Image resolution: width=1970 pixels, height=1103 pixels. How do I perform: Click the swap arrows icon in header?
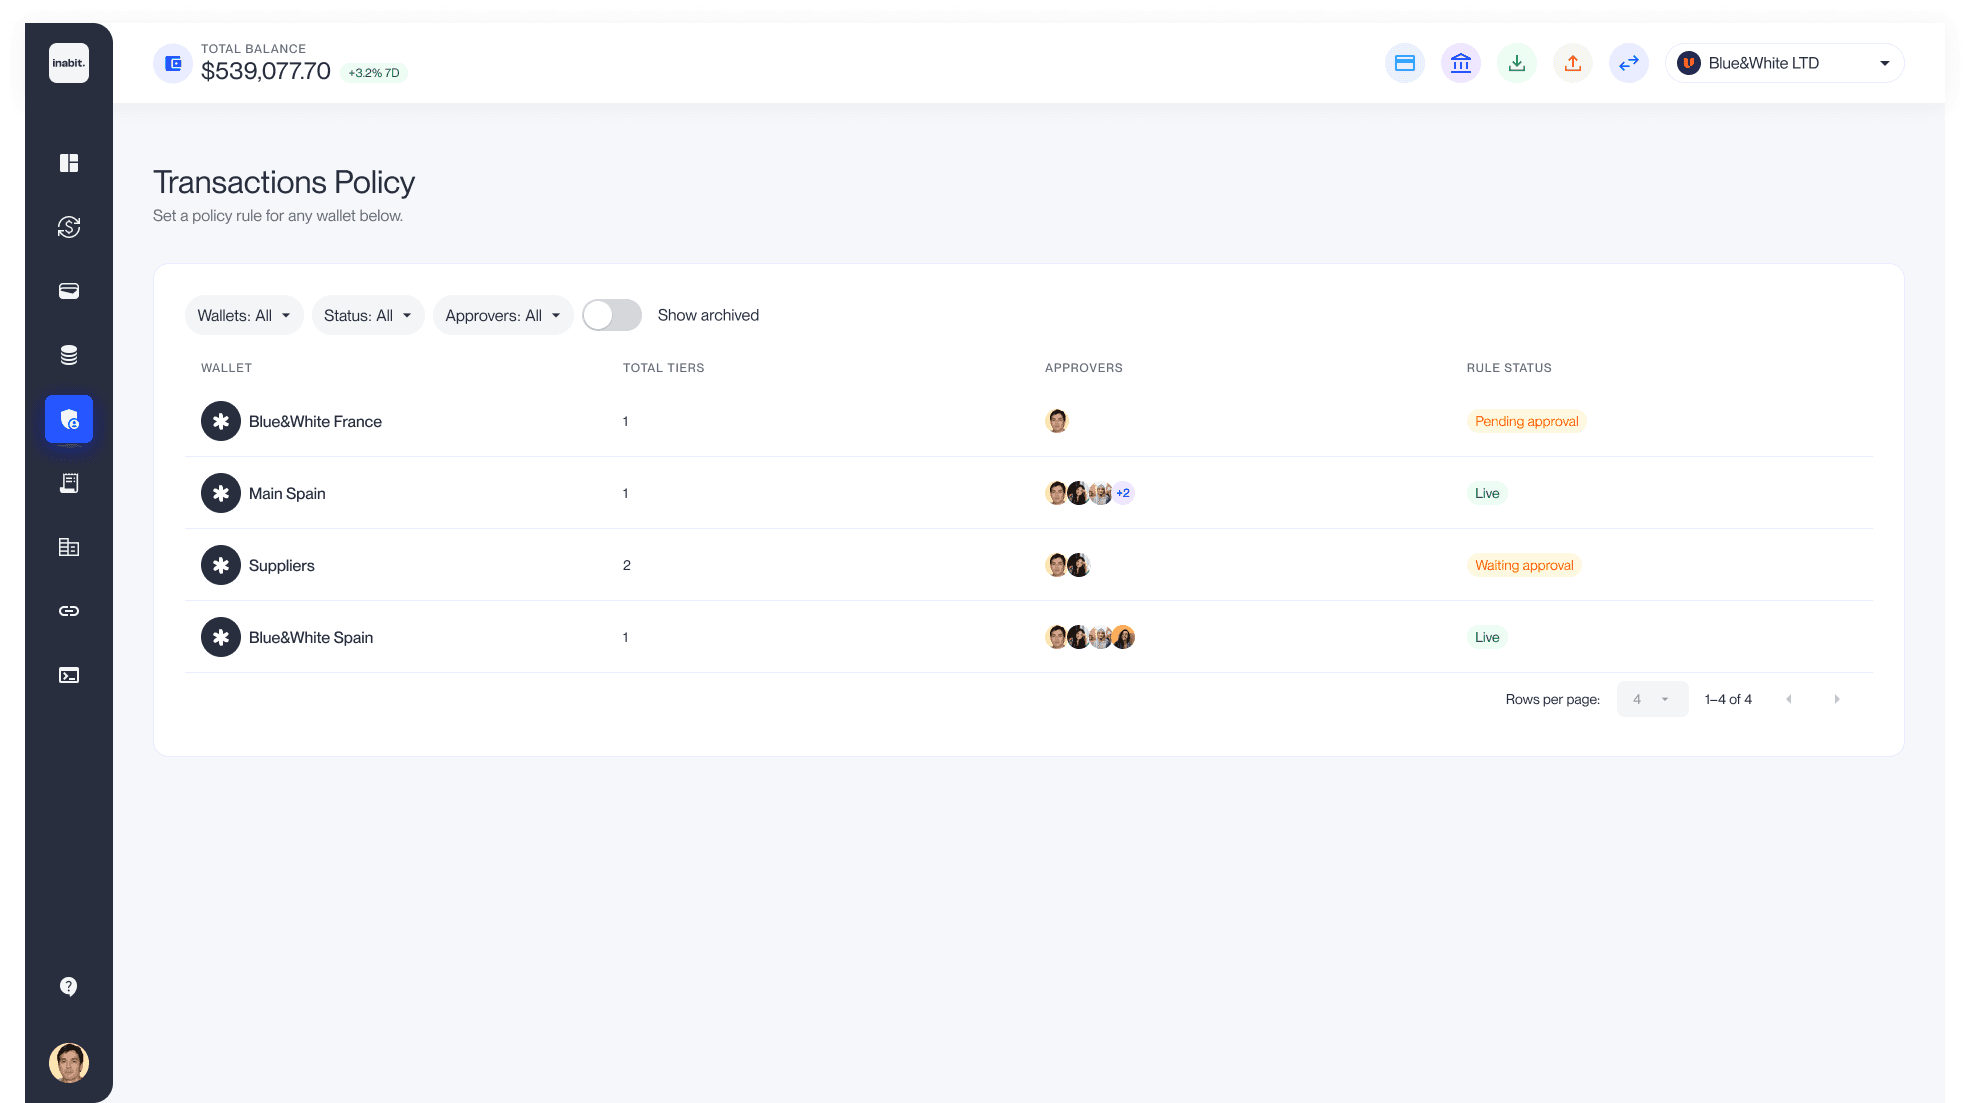coord(1629,63)
